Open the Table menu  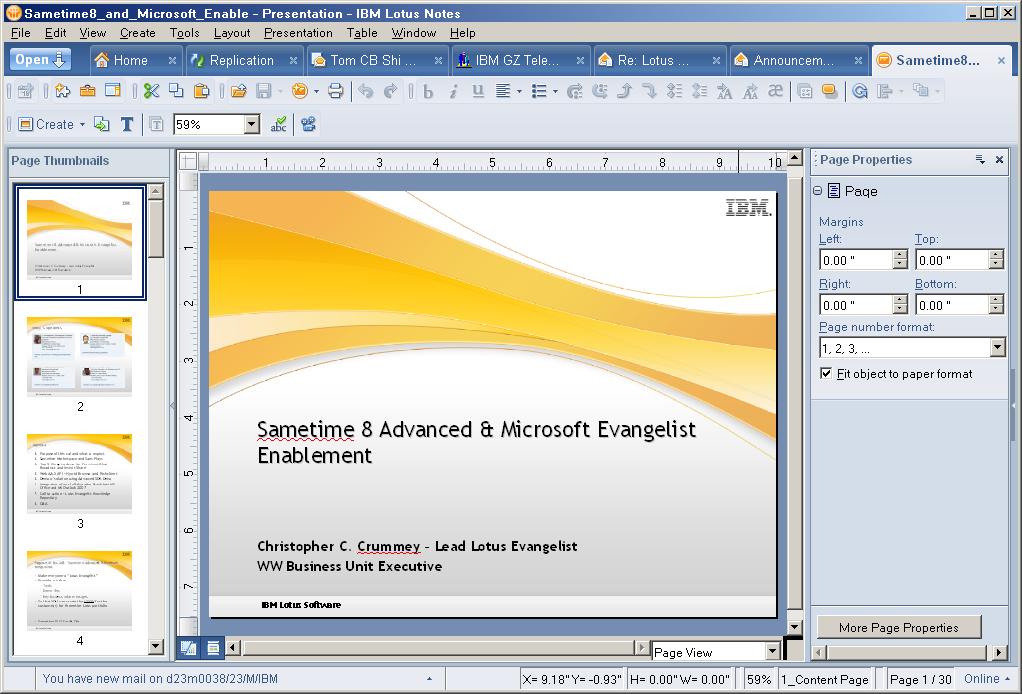(x=362, y=33)
